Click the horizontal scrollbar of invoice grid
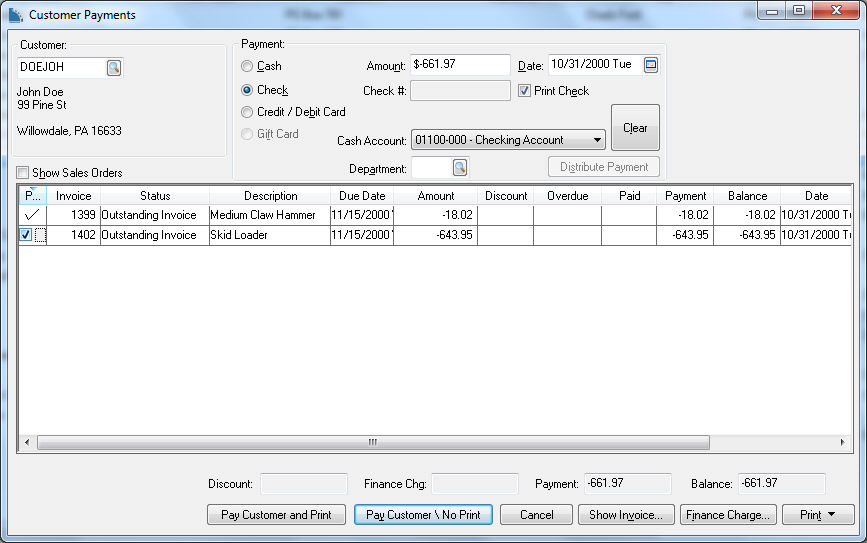The width and height of the screenshot is (867, 543). [x=372, y=442]
